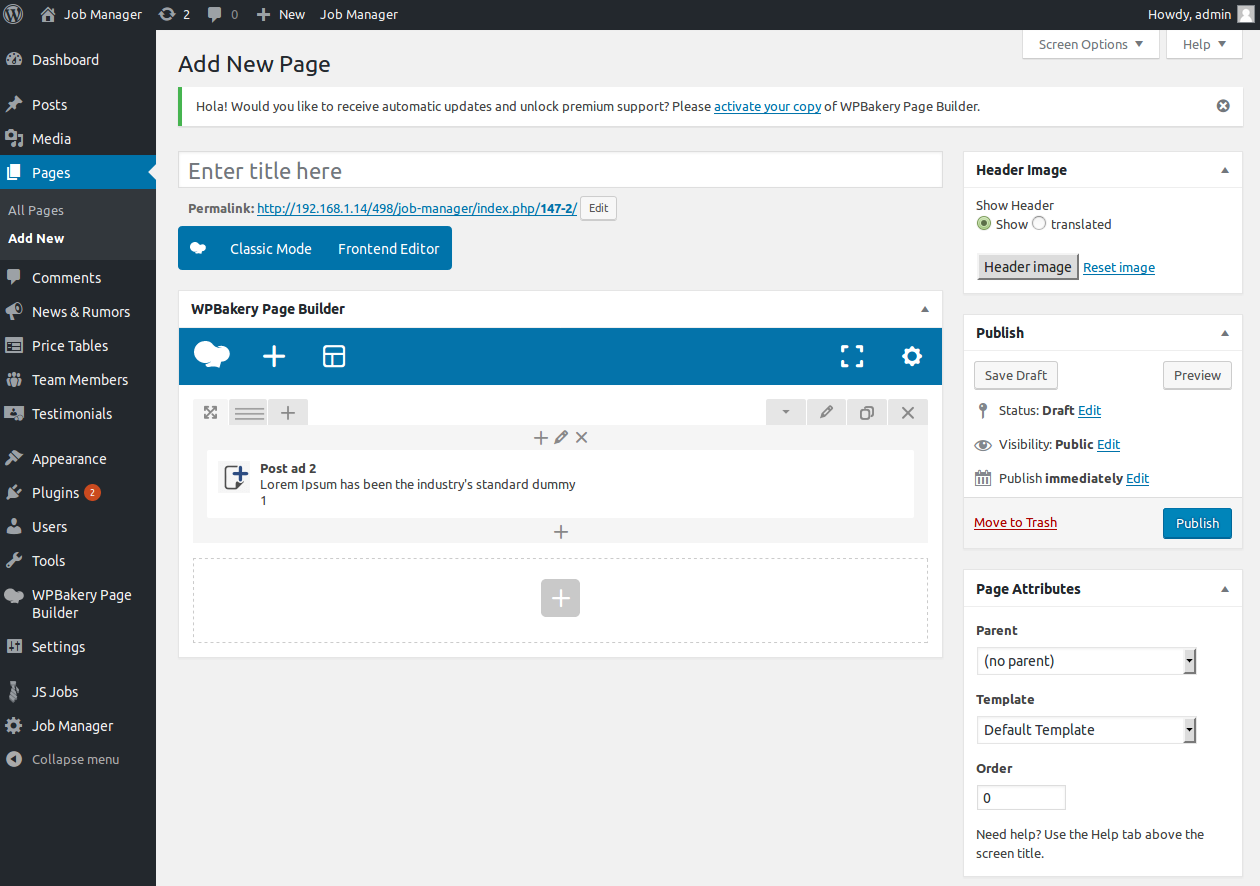The height and width of the screenshot is (886, 1260).
Task: Collapse the Publish panel
Action: point(1225,333)
